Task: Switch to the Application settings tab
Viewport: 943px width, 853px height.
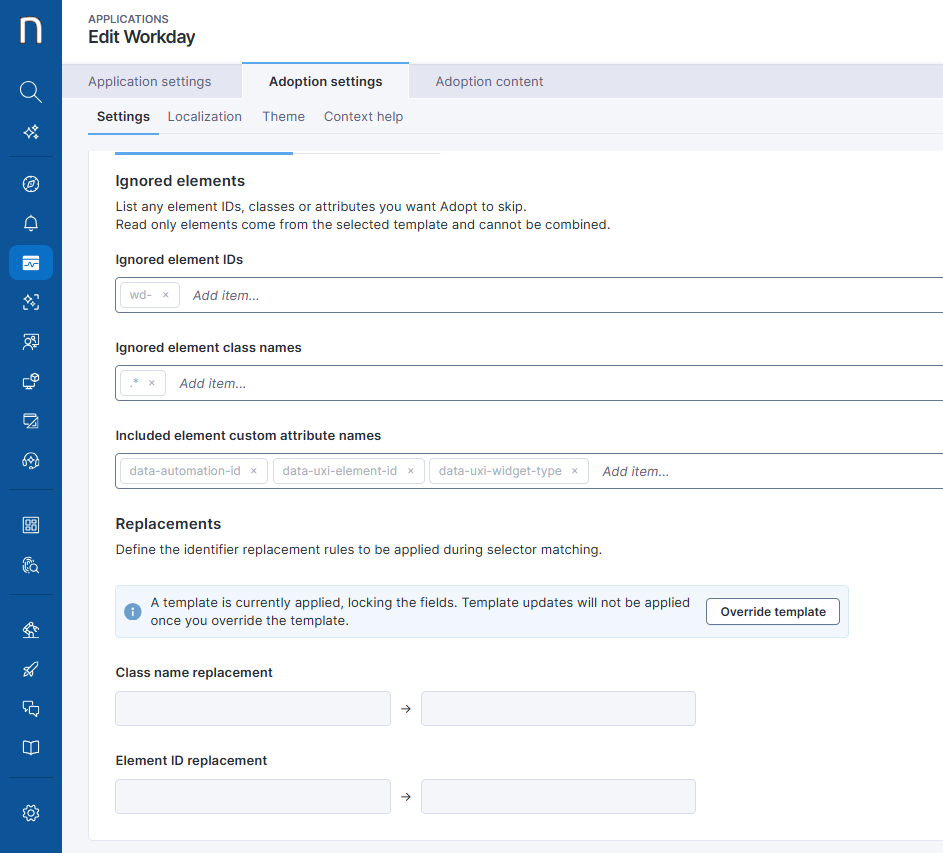Action: (x=150, y=82)
